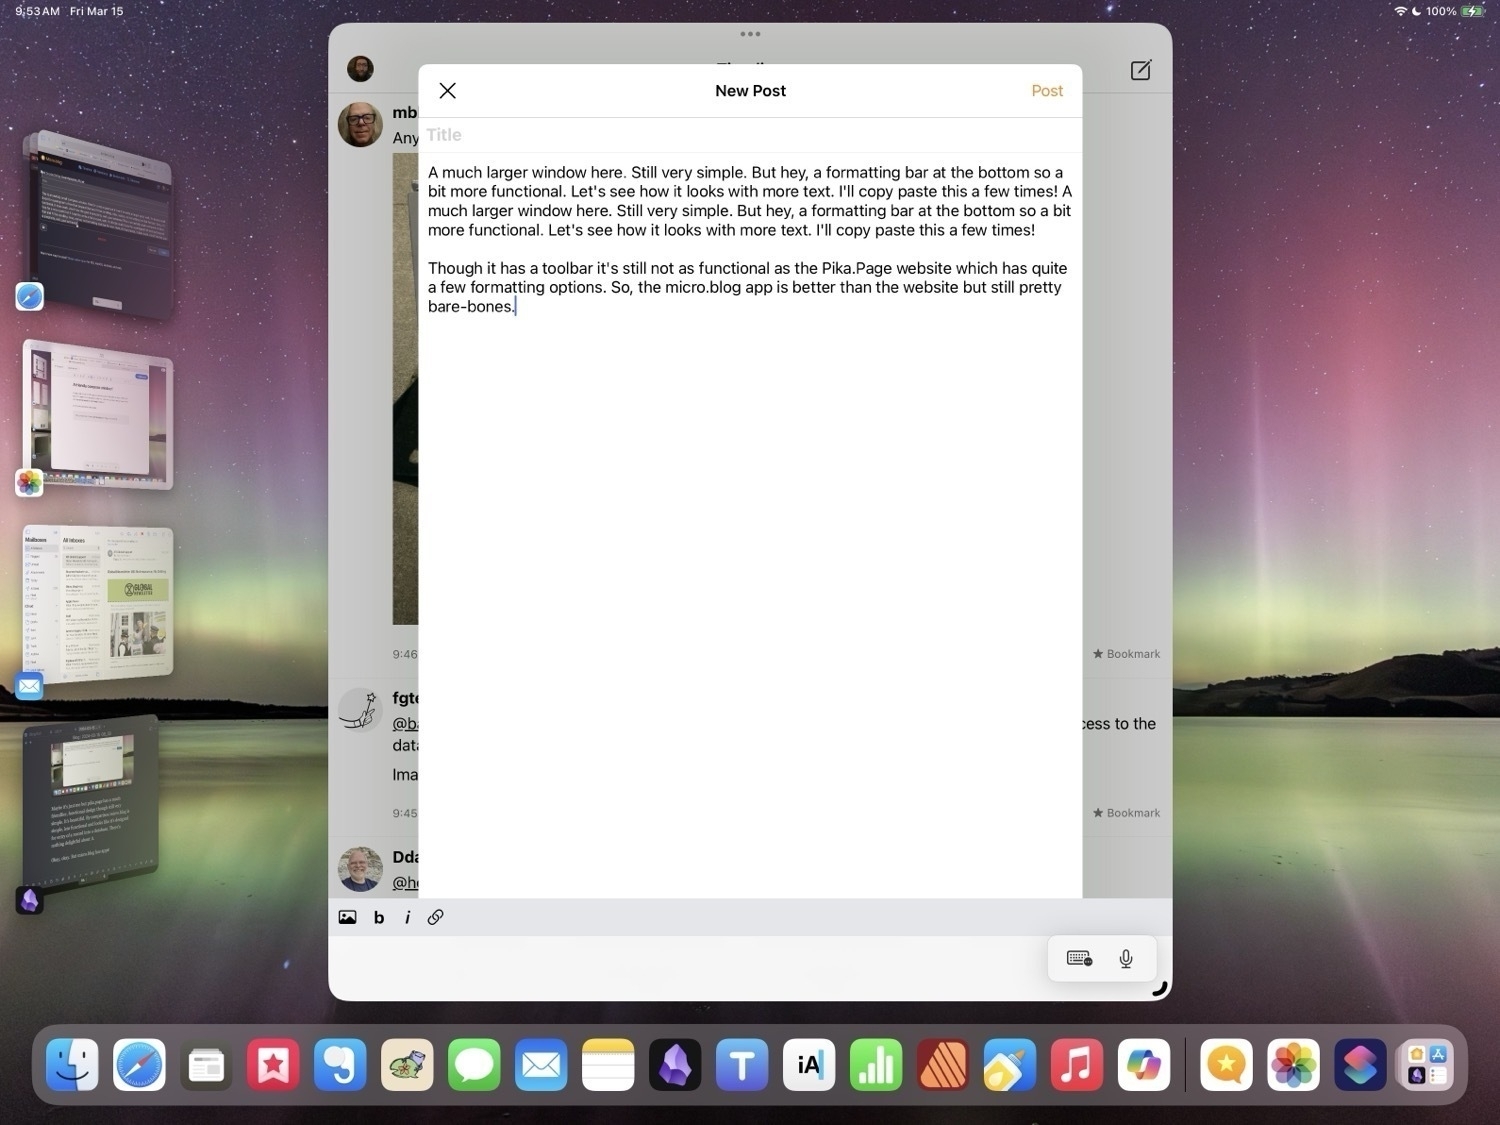Open Messages from the dock

[x=474, y=1065]
